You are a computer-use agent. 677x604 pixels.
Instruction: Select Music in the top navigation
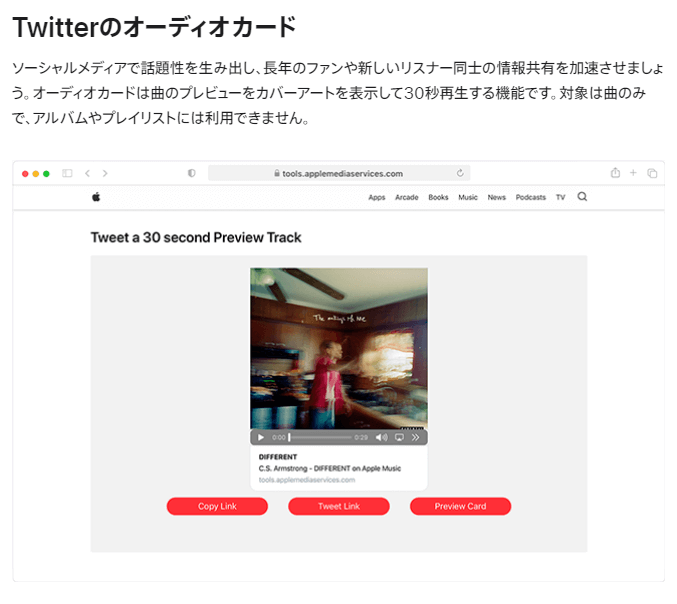[468, 197]
